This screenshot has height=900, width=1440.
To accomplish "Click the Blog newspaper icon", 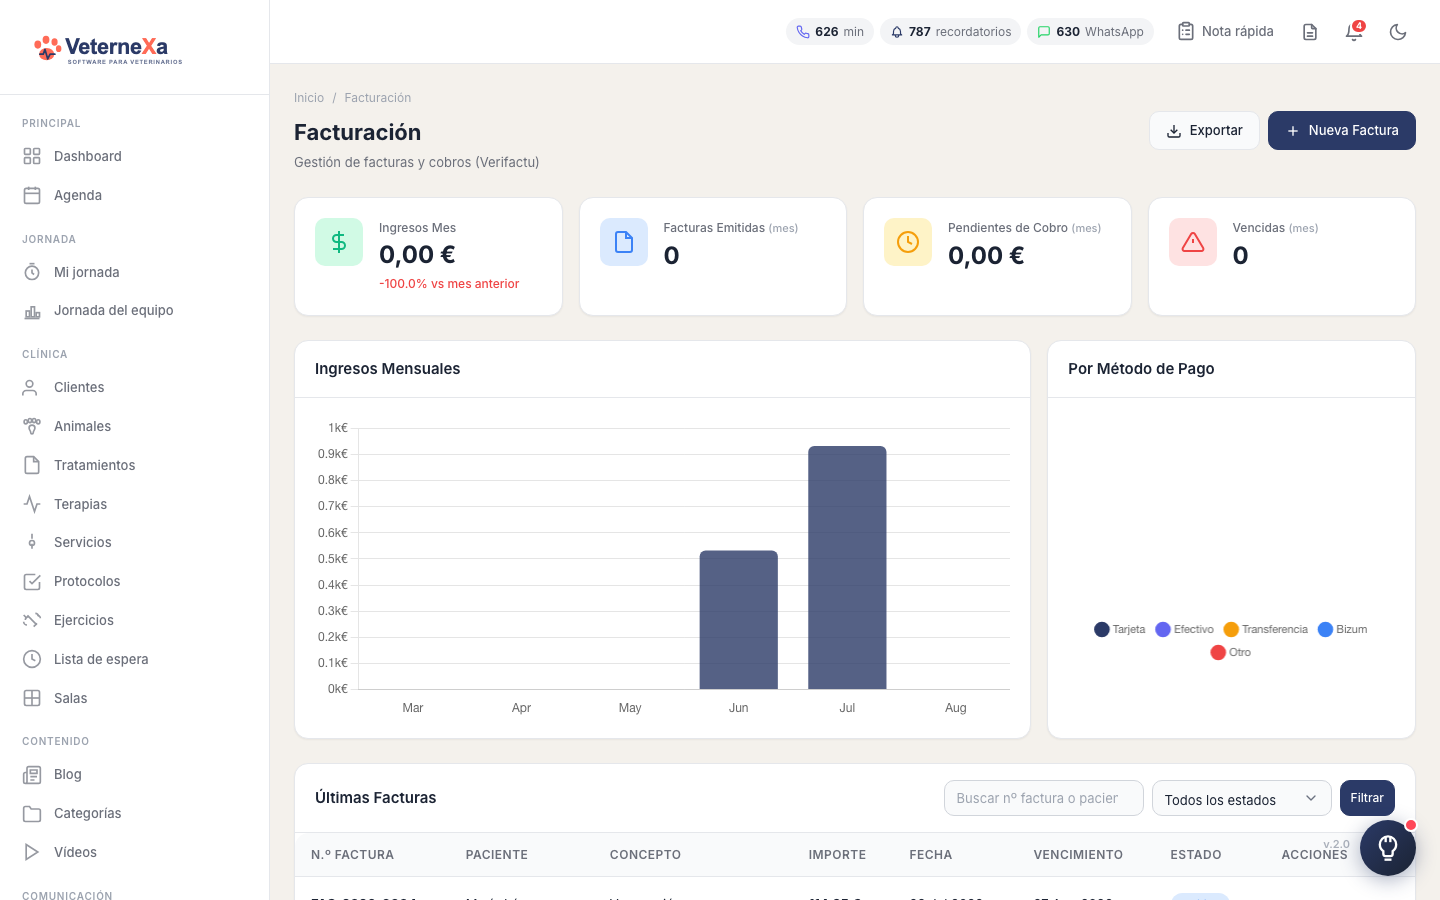I will tap(32, 775).
